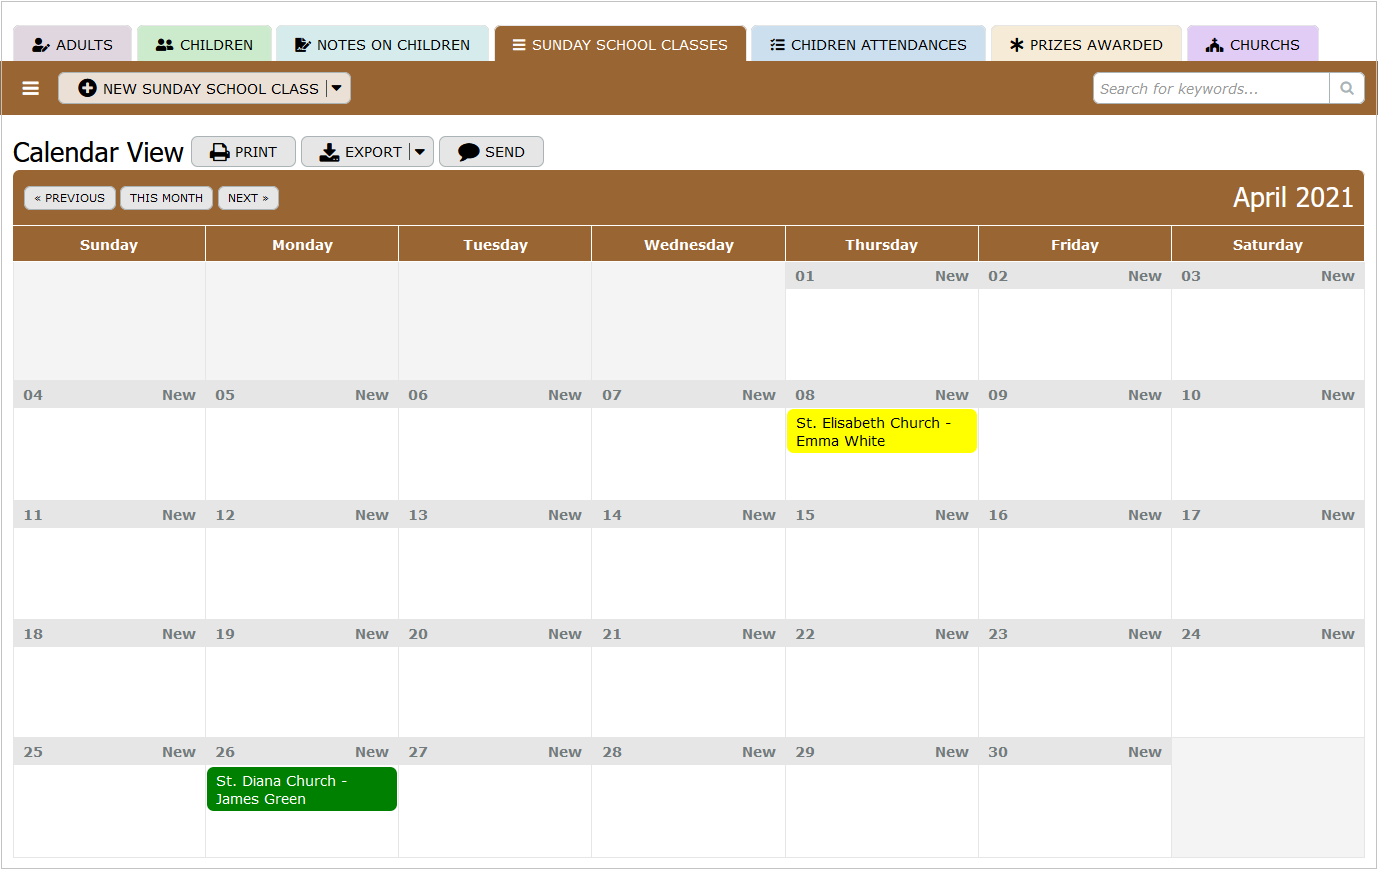Open the yellow St. Elisabeth Church event
The width and height of the screenshot is (1378, 871).
[881, 432]
